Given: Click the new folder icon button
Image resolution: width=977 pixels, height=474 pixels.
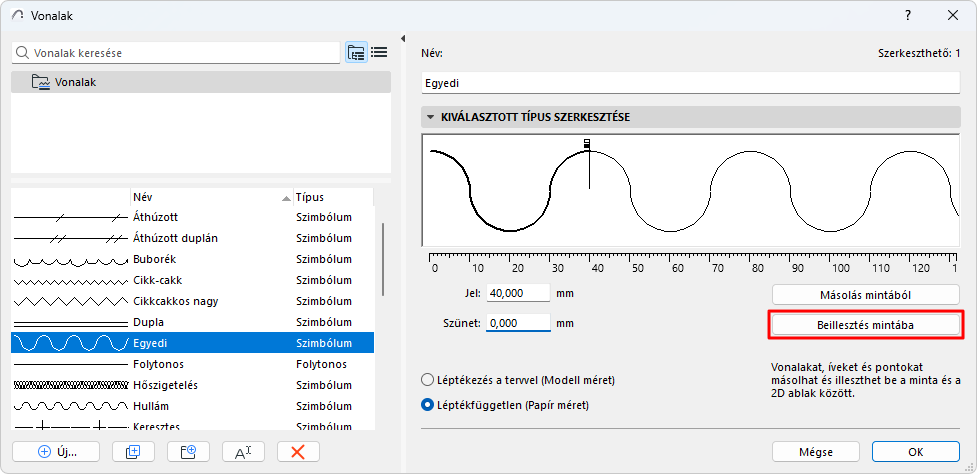Looking at the screenshot, I should 189,452.
